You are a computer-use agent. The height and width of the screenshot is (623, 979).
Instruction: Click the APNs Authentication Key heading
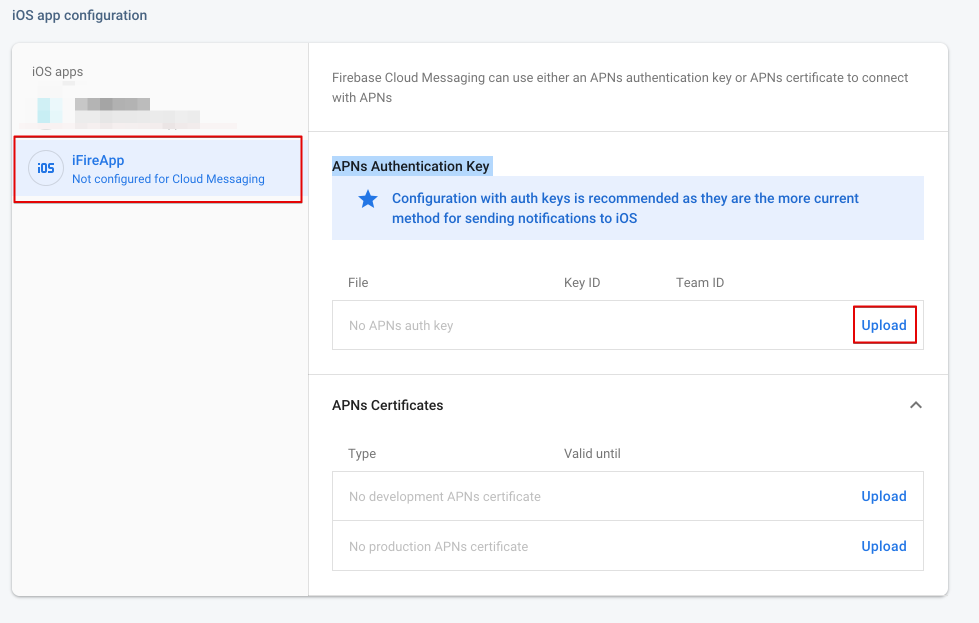[x=411, y=166]
